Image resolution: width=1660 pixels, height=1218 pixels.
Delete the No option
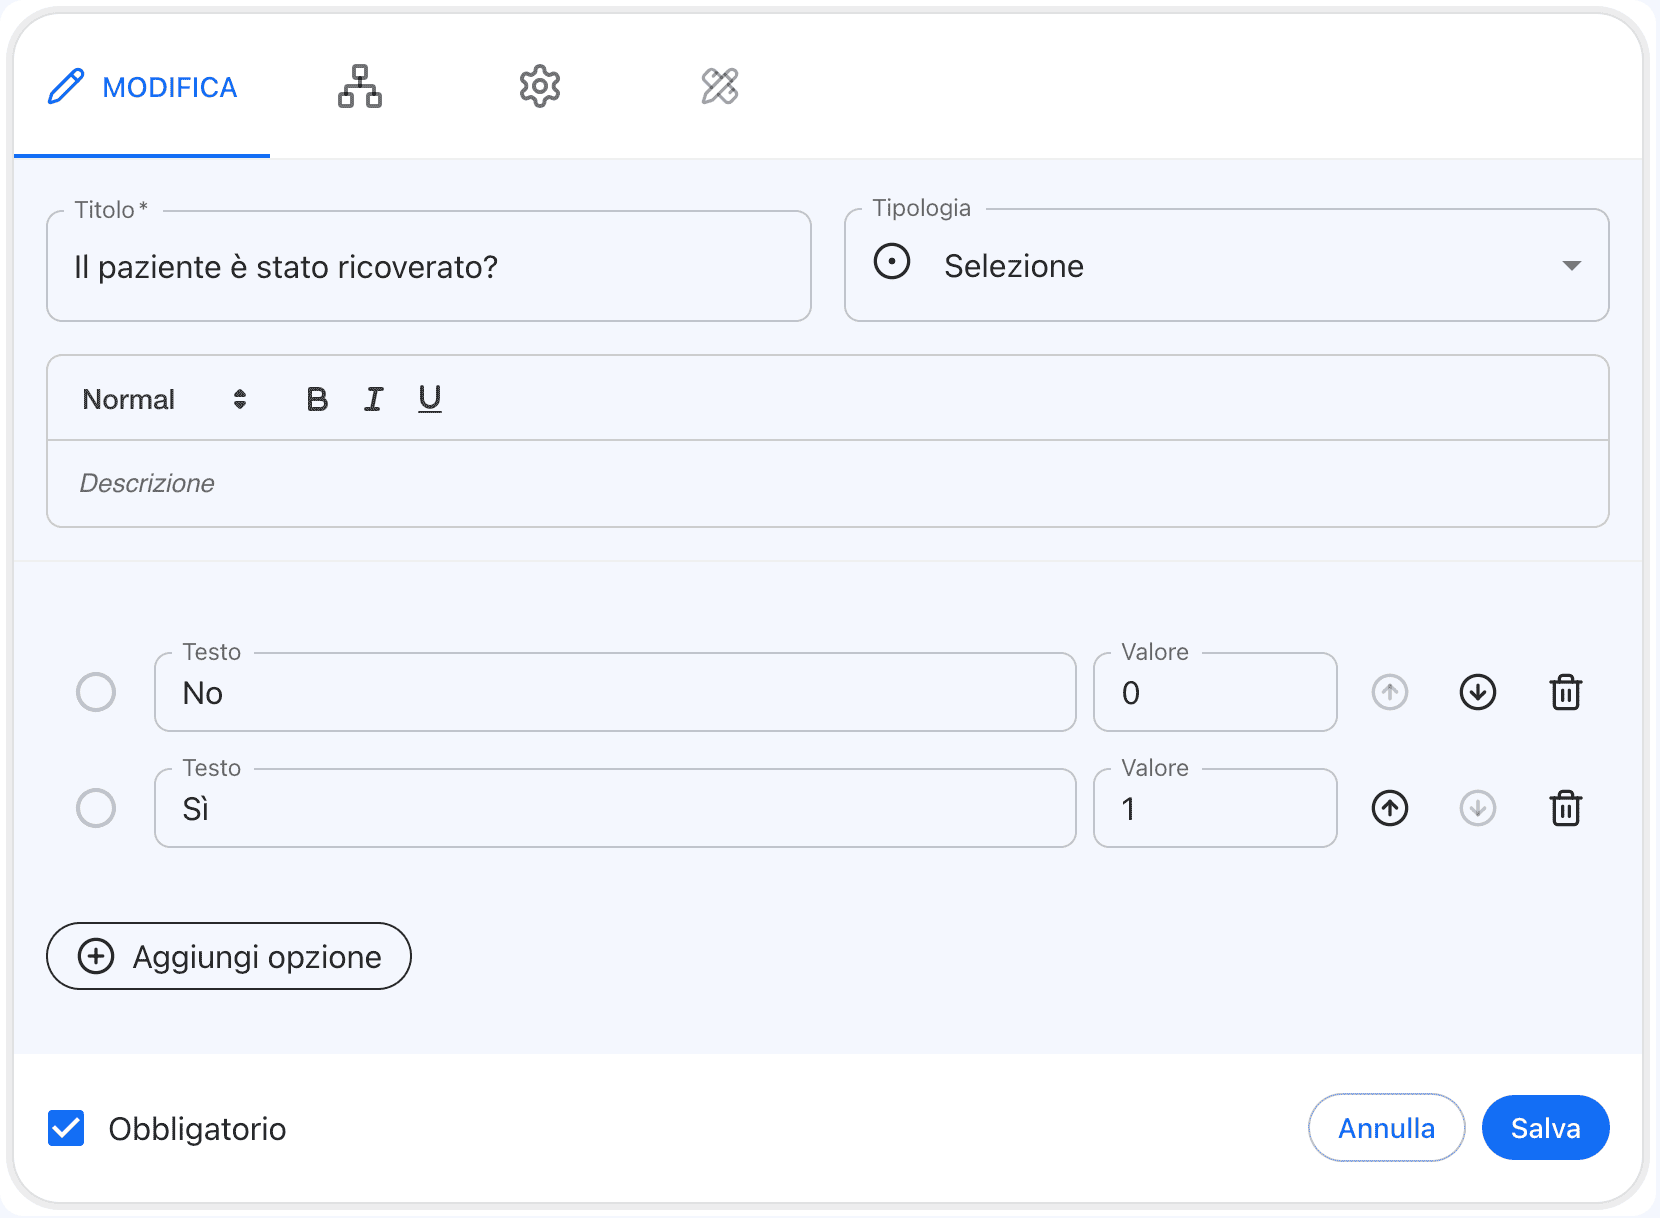[1566, 692]
